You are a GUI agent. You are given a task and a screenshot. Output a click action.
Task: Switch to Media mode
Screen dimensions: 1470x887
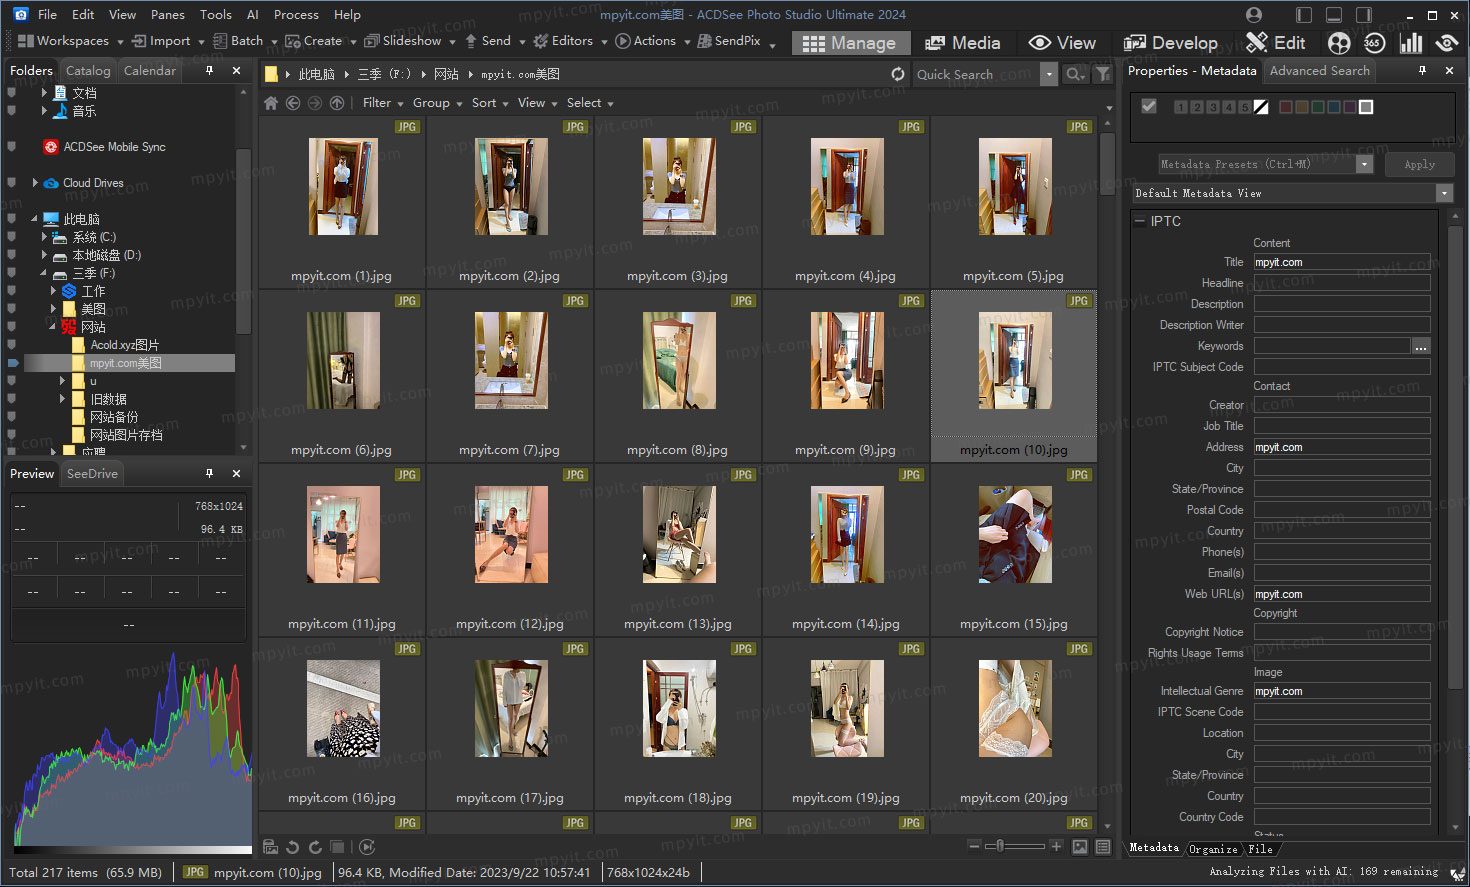tap(963, 43)
